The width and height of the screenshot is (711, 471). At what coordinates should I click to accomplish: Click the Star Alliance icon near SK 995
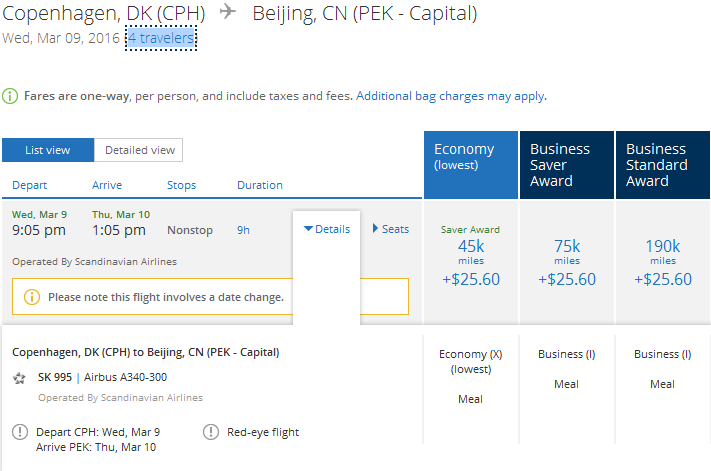[20, 378]
